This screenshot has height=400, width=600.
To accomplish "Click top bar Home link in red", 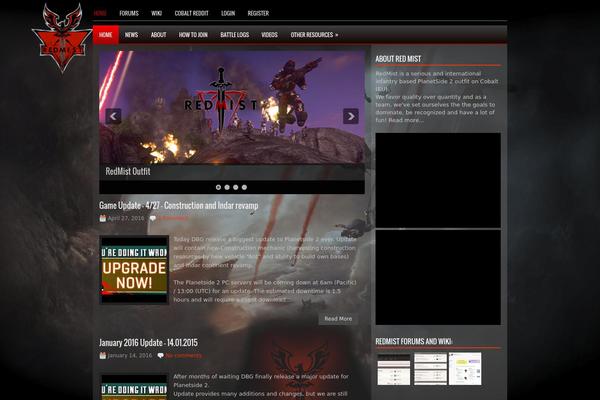I will click(x=100, y=13).
